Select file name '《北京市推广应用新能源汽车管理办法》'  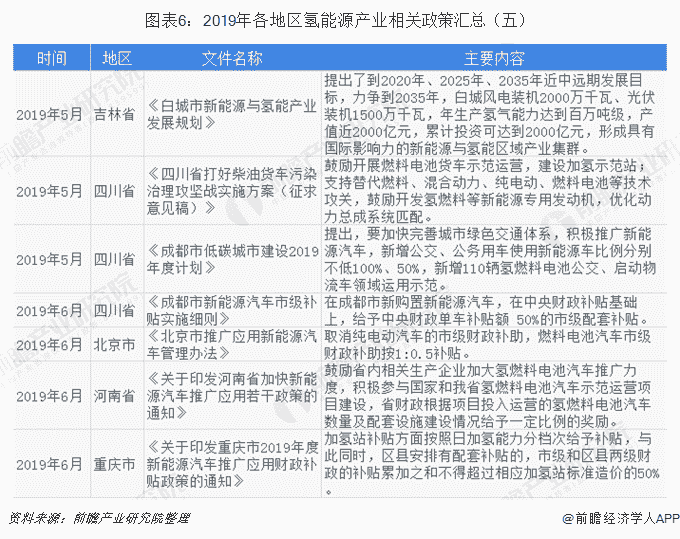pos(232,345)
